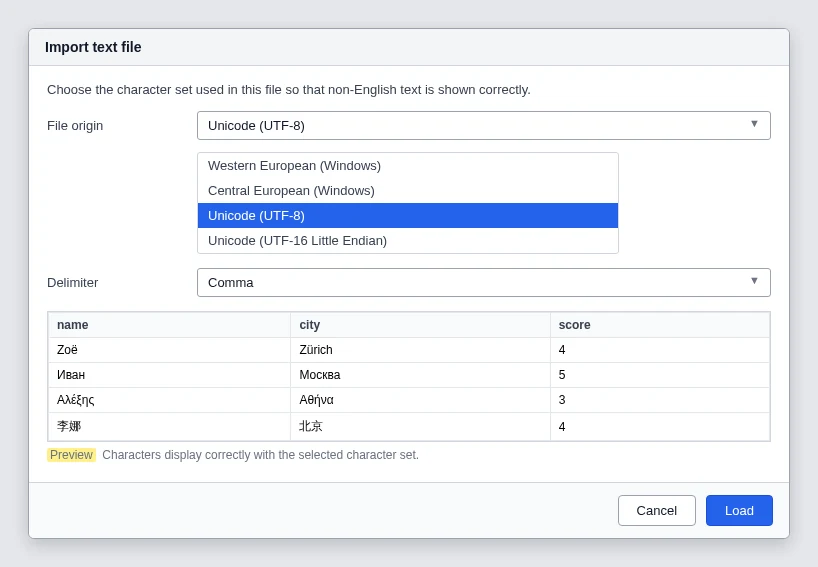Screen dimensions: 818x567
Task: Choose Central European (Windows) option
Action: 407,190
